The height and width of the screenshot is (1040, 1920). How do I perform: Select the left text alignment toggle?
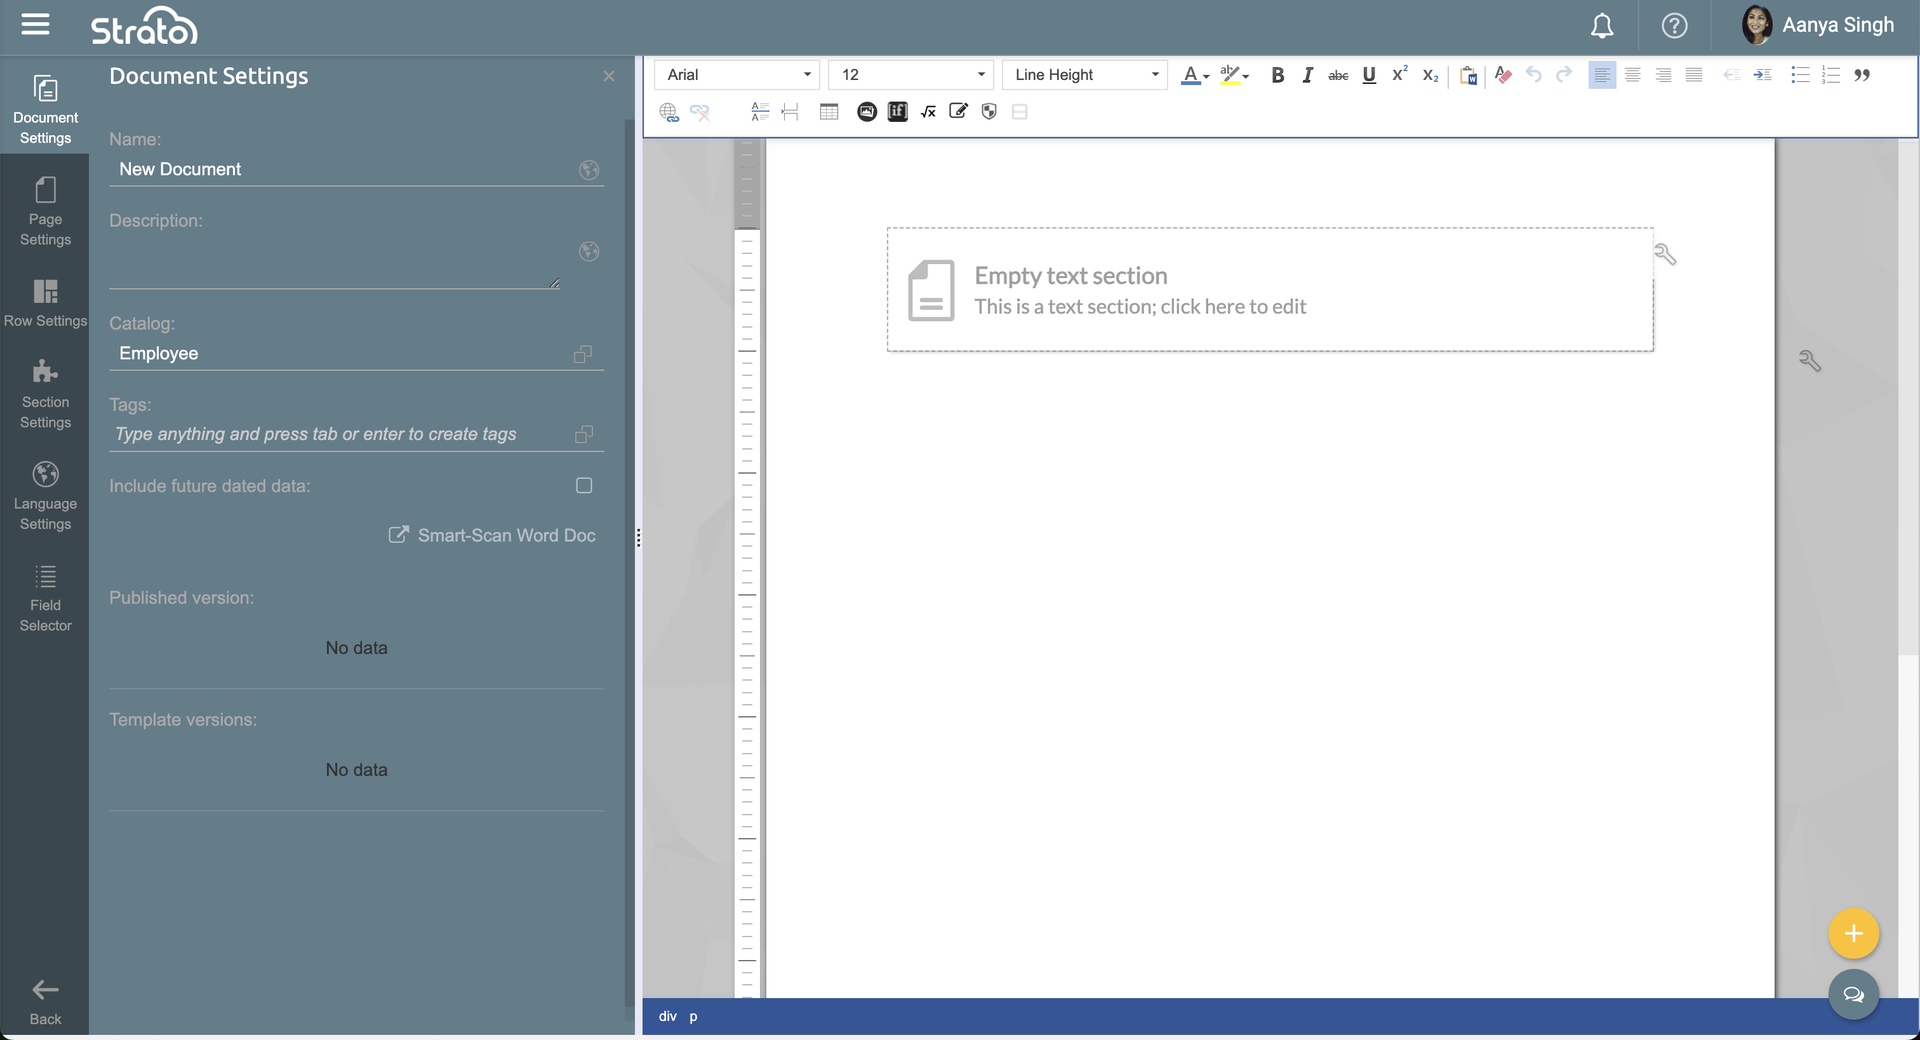click(1602, 75)
